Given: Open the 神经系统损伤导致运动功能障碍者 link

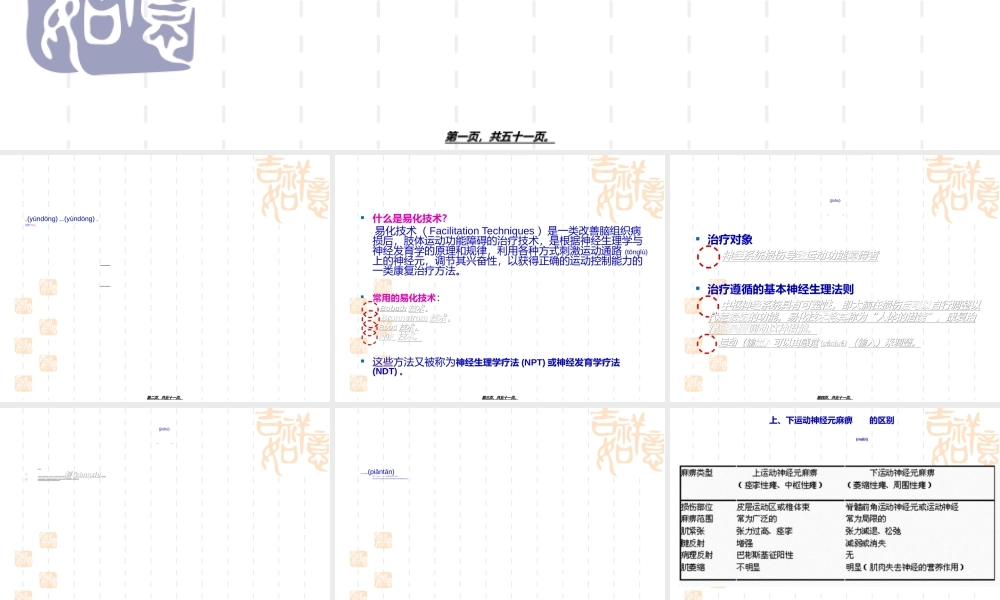Looking at the screenshot, I should coord(802,257).
